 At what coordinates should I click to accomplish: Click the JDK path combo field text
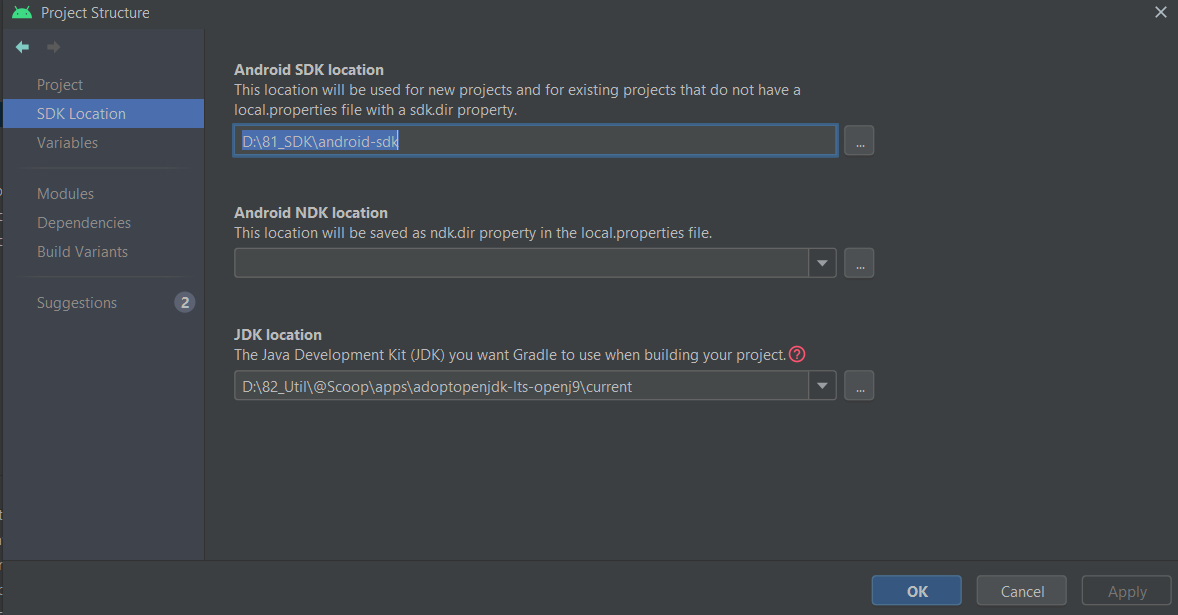[437, 387]
